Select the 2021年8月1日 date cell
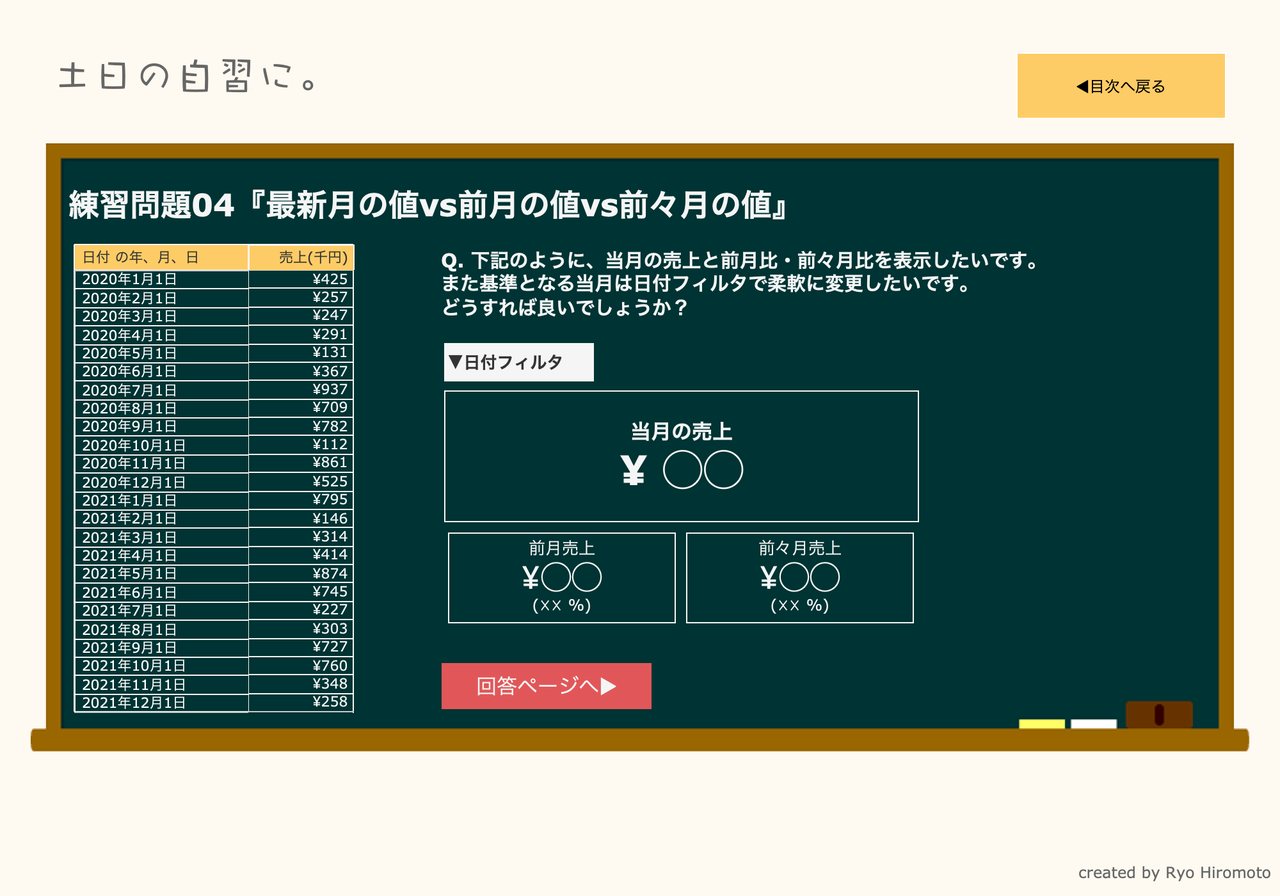The width and height of the screenshot is (1280, 896). pos(161,629)
